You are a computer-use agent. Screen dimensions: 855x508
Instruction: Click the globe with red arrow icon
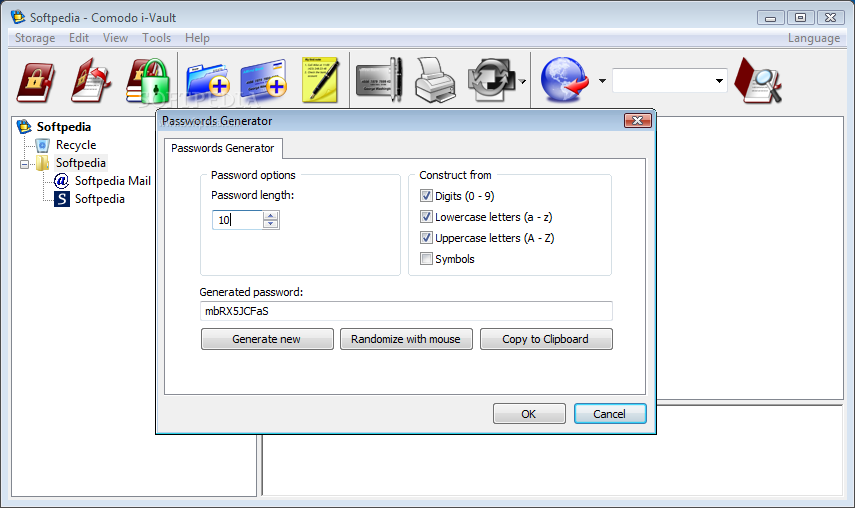[x=564, y=80]
